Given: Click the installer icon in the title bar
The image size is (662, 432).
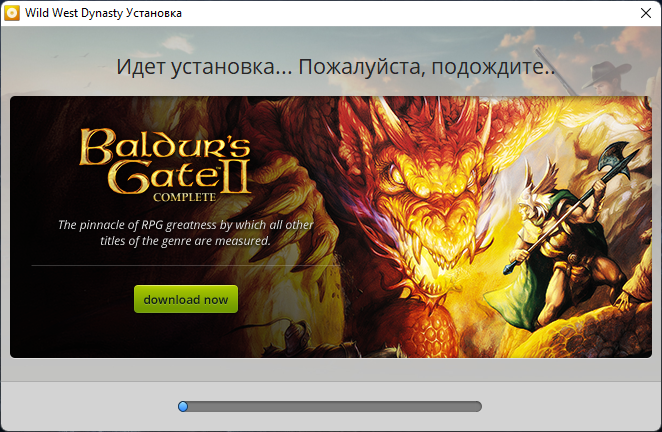Looking at the screenshot, I should coord(12,13).
